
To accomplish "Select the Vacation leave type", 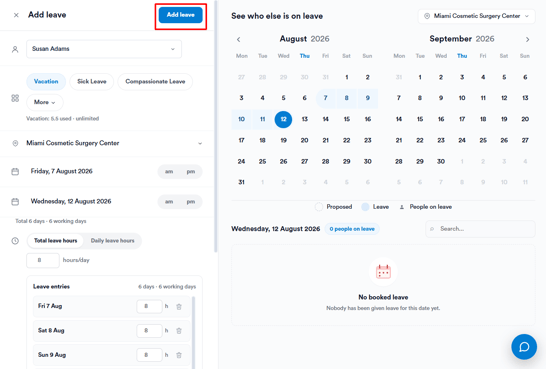I will tap(46, 81).
